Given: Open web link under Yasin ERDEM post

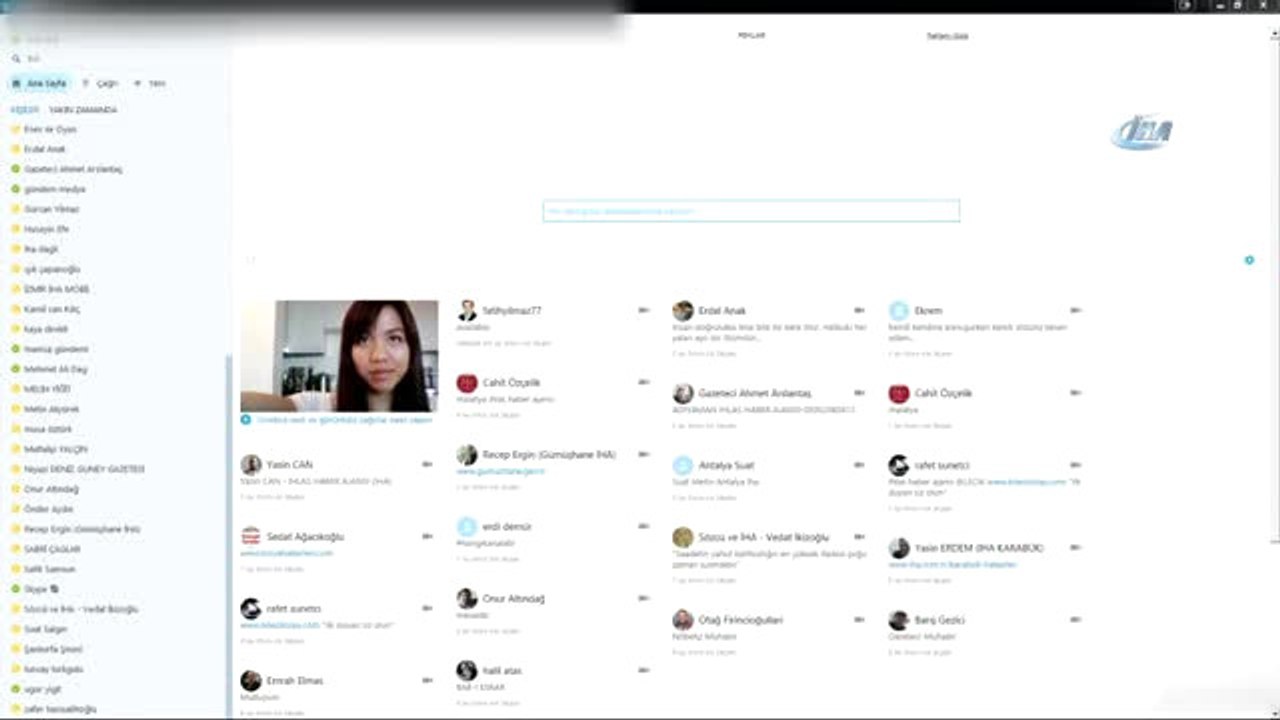Looking at the screenshot, I should point(953,564).
